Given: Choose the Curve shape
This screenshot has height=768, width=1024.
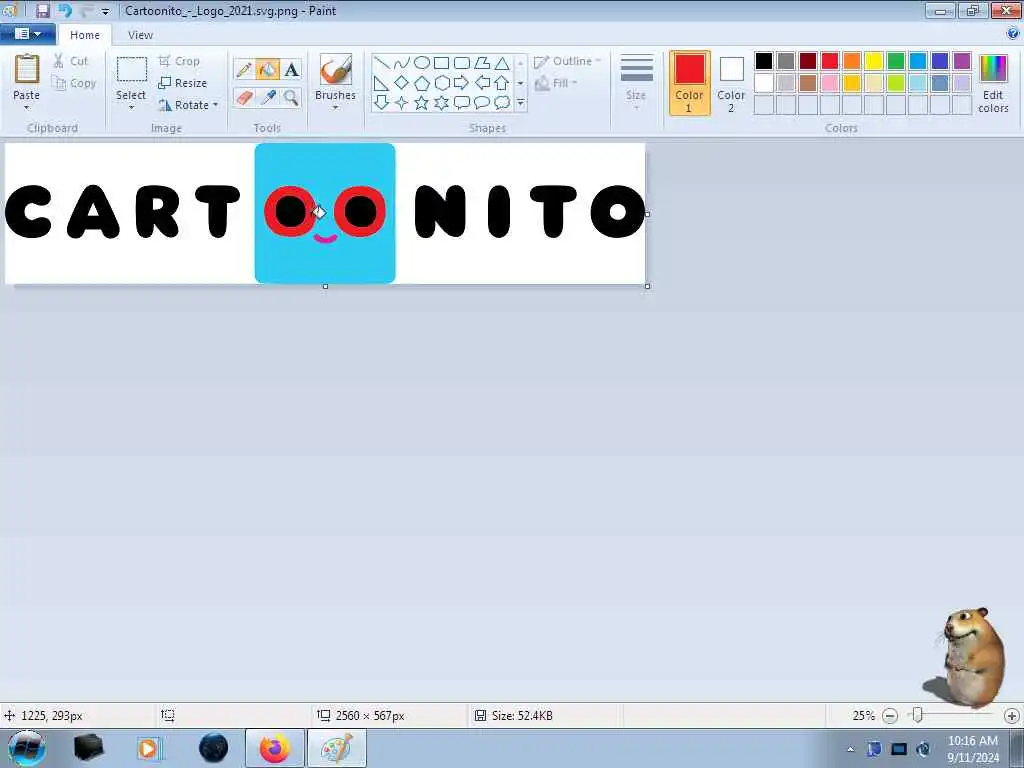Looking at the screenshot, I should [402, 63].
